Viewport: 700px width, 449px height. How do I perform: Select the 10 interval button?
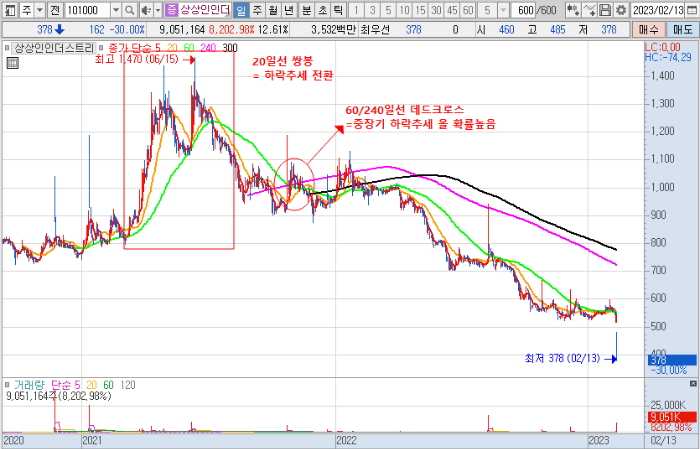pos(404,10)
